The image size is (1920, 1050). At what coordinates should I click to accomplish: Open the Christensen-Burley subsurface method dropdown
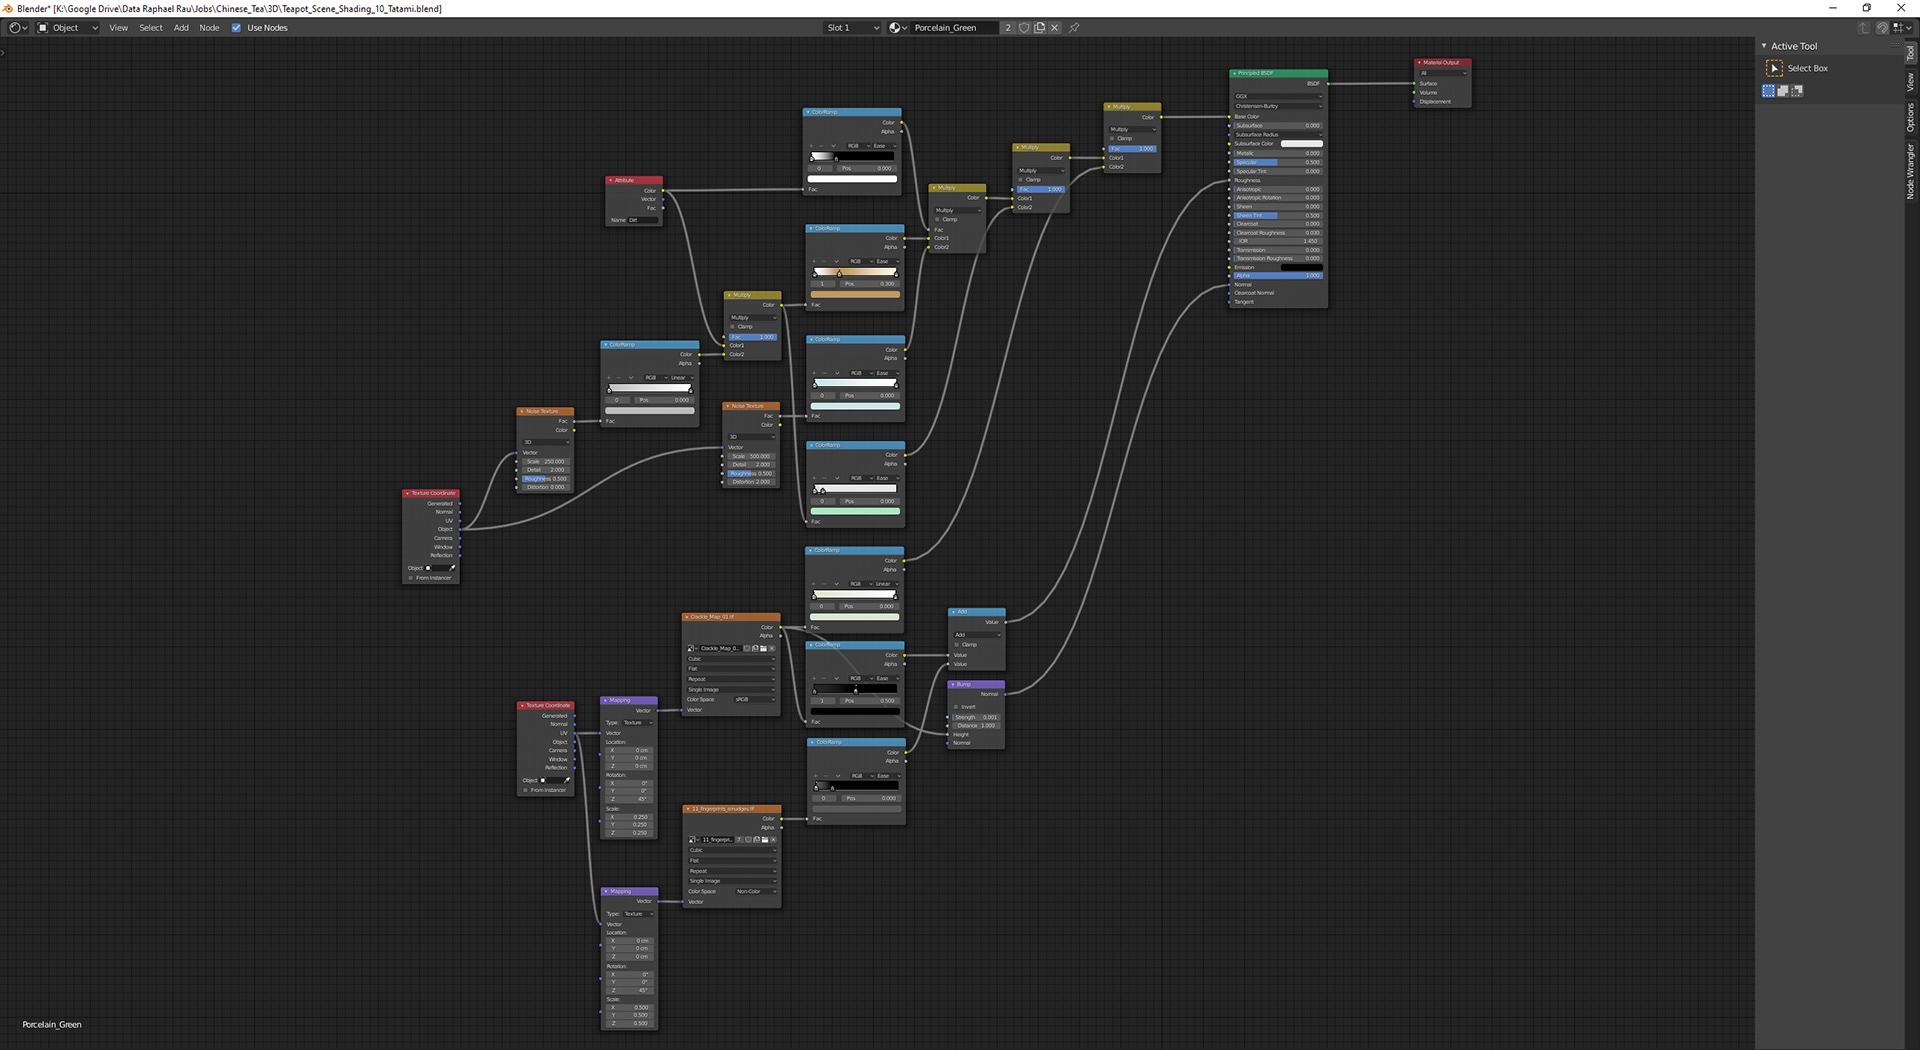(x=1278, y=106)
